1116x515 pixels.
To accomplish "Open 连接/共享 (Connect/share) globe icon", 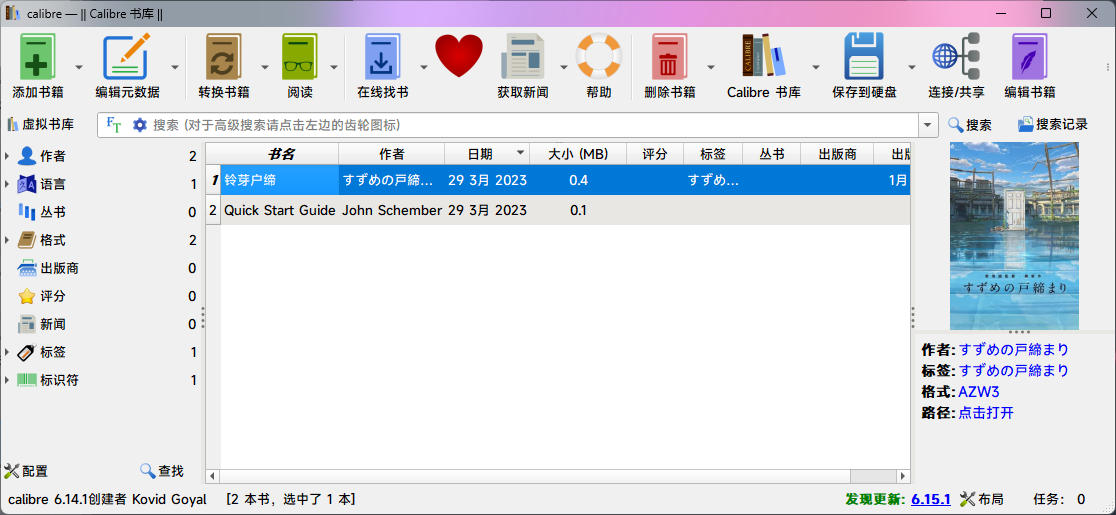I will coord(957,56).
